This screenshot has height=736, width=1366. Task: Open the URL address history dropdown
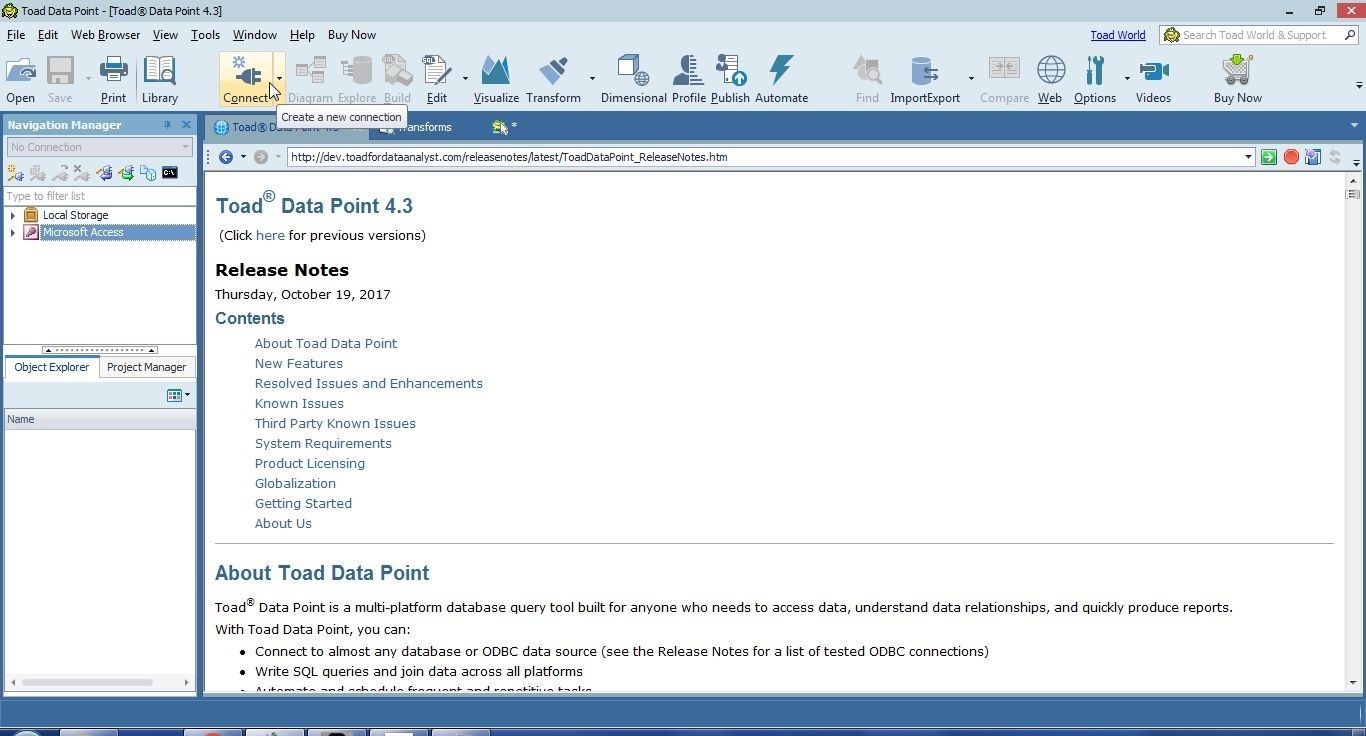[x=1248, y=157]
